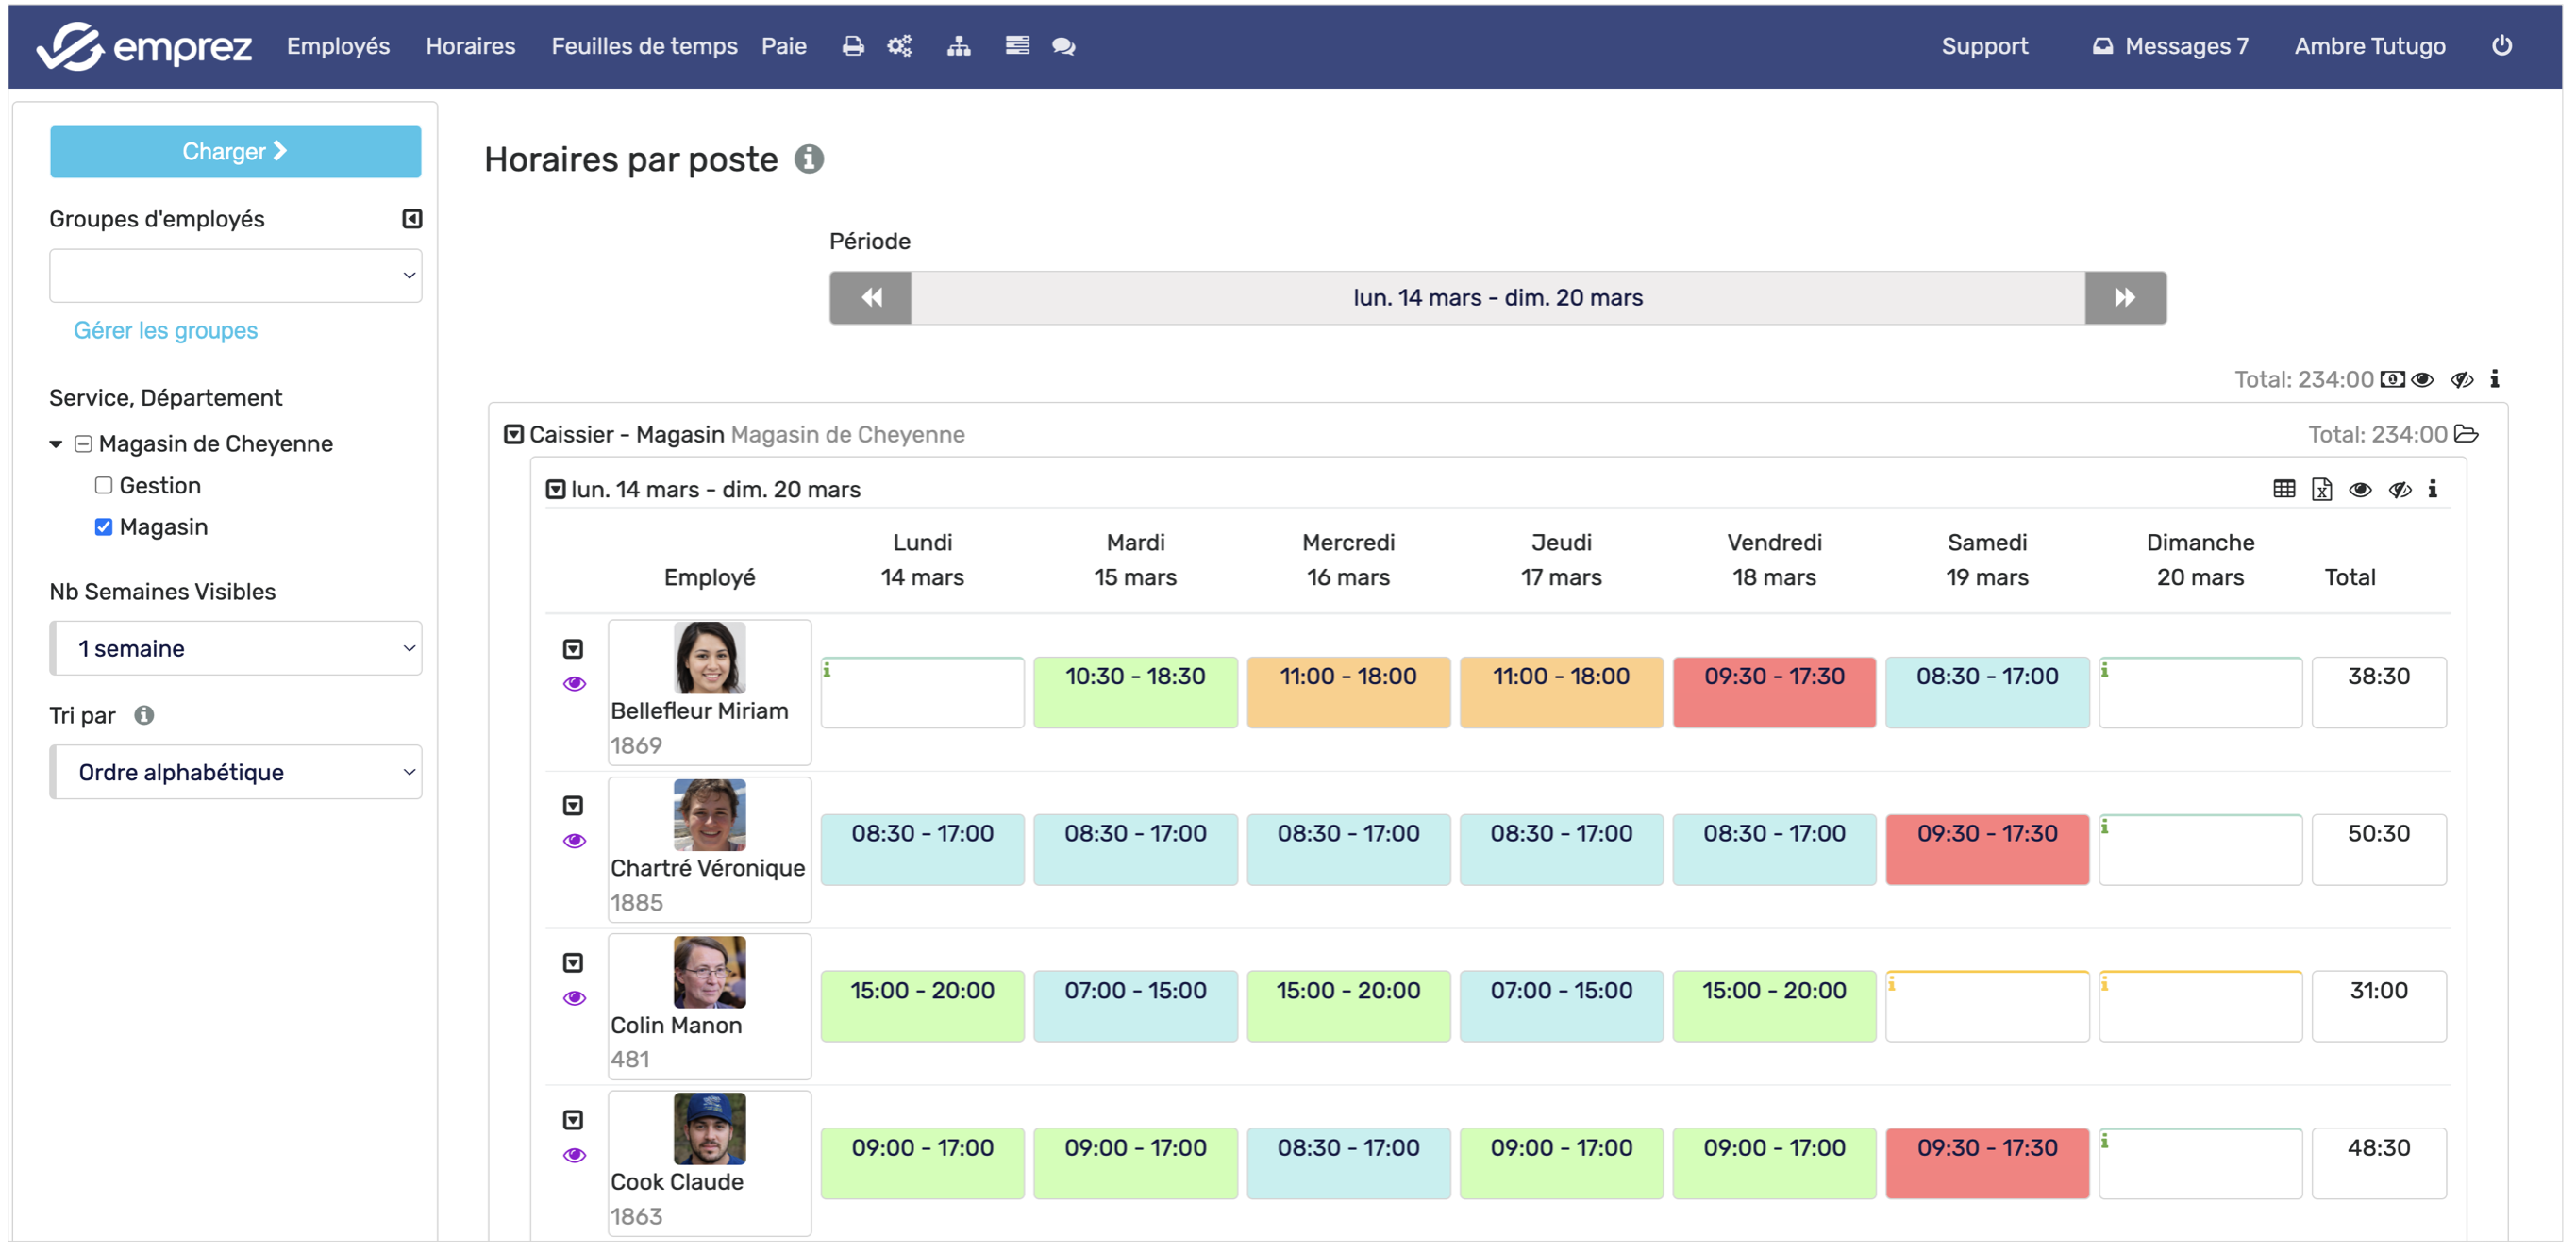Check the Gestion department checkbox
The image size is (2576, 1253).
103,485
